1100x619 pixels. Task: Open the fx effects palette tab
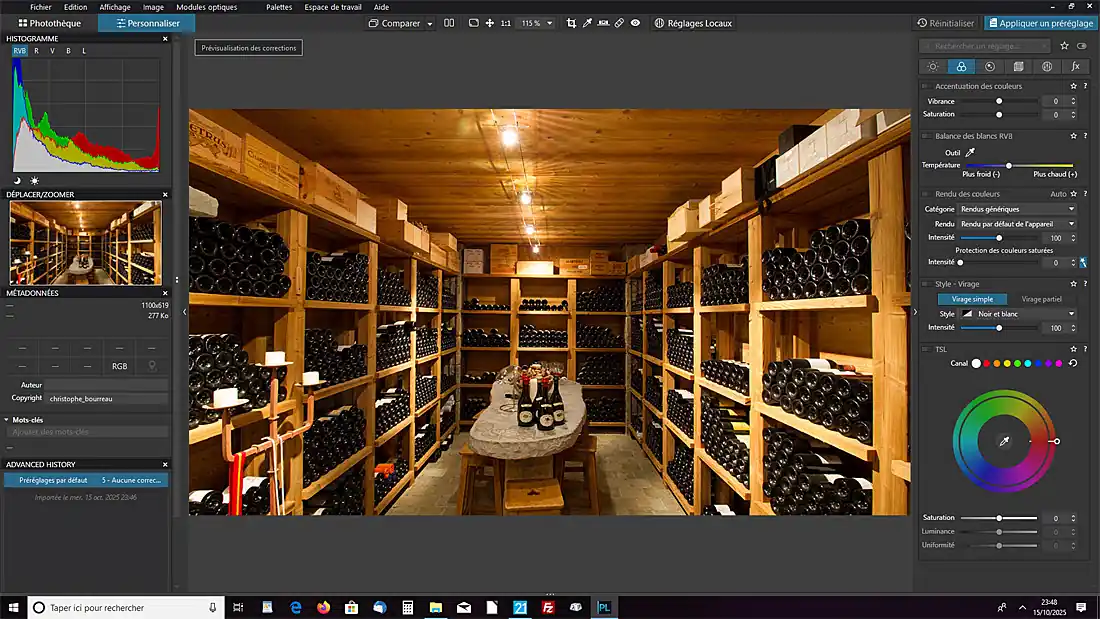click(1075, 66)
